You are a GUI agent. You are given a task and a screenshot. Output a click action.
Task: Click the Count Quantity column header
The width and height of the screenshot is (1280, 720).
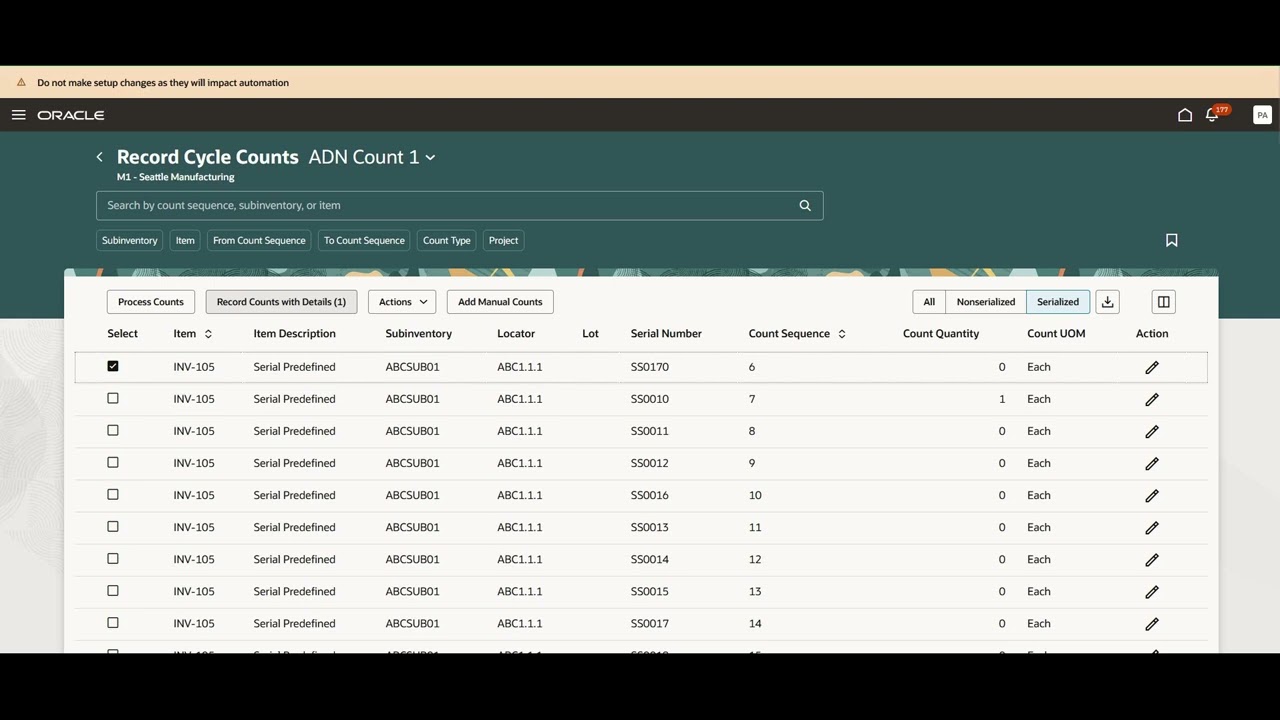click(x=941, y=334)
